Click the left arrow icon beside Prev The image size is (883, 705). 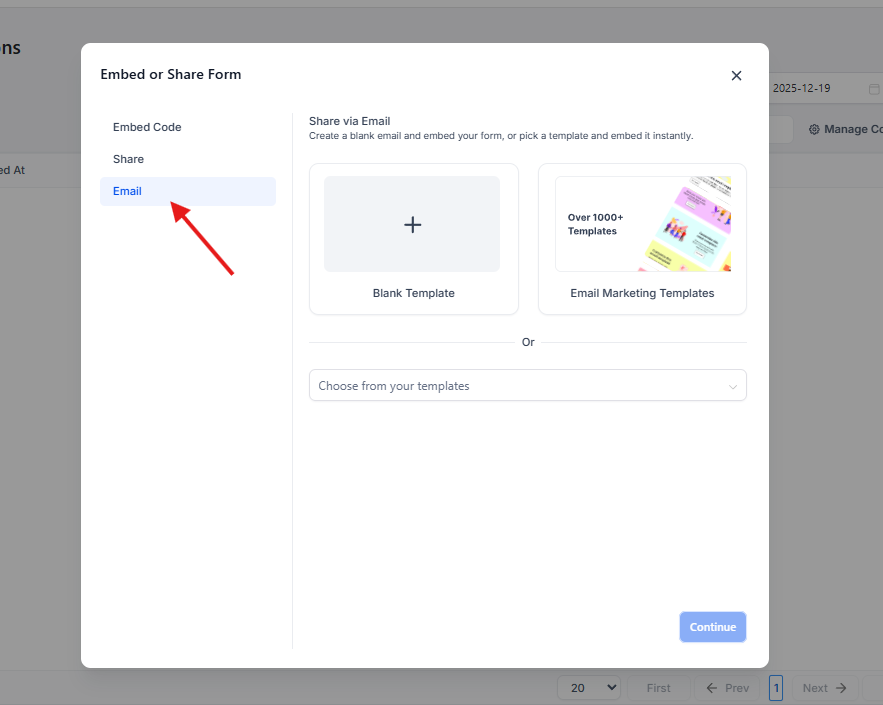(x=712, y=688)
